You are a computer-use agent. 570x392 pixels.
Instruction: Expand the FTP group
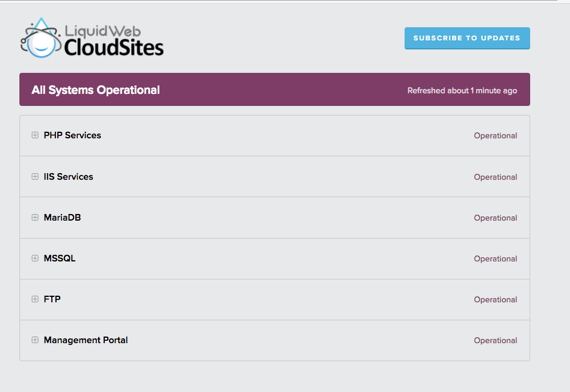point(35,299)
